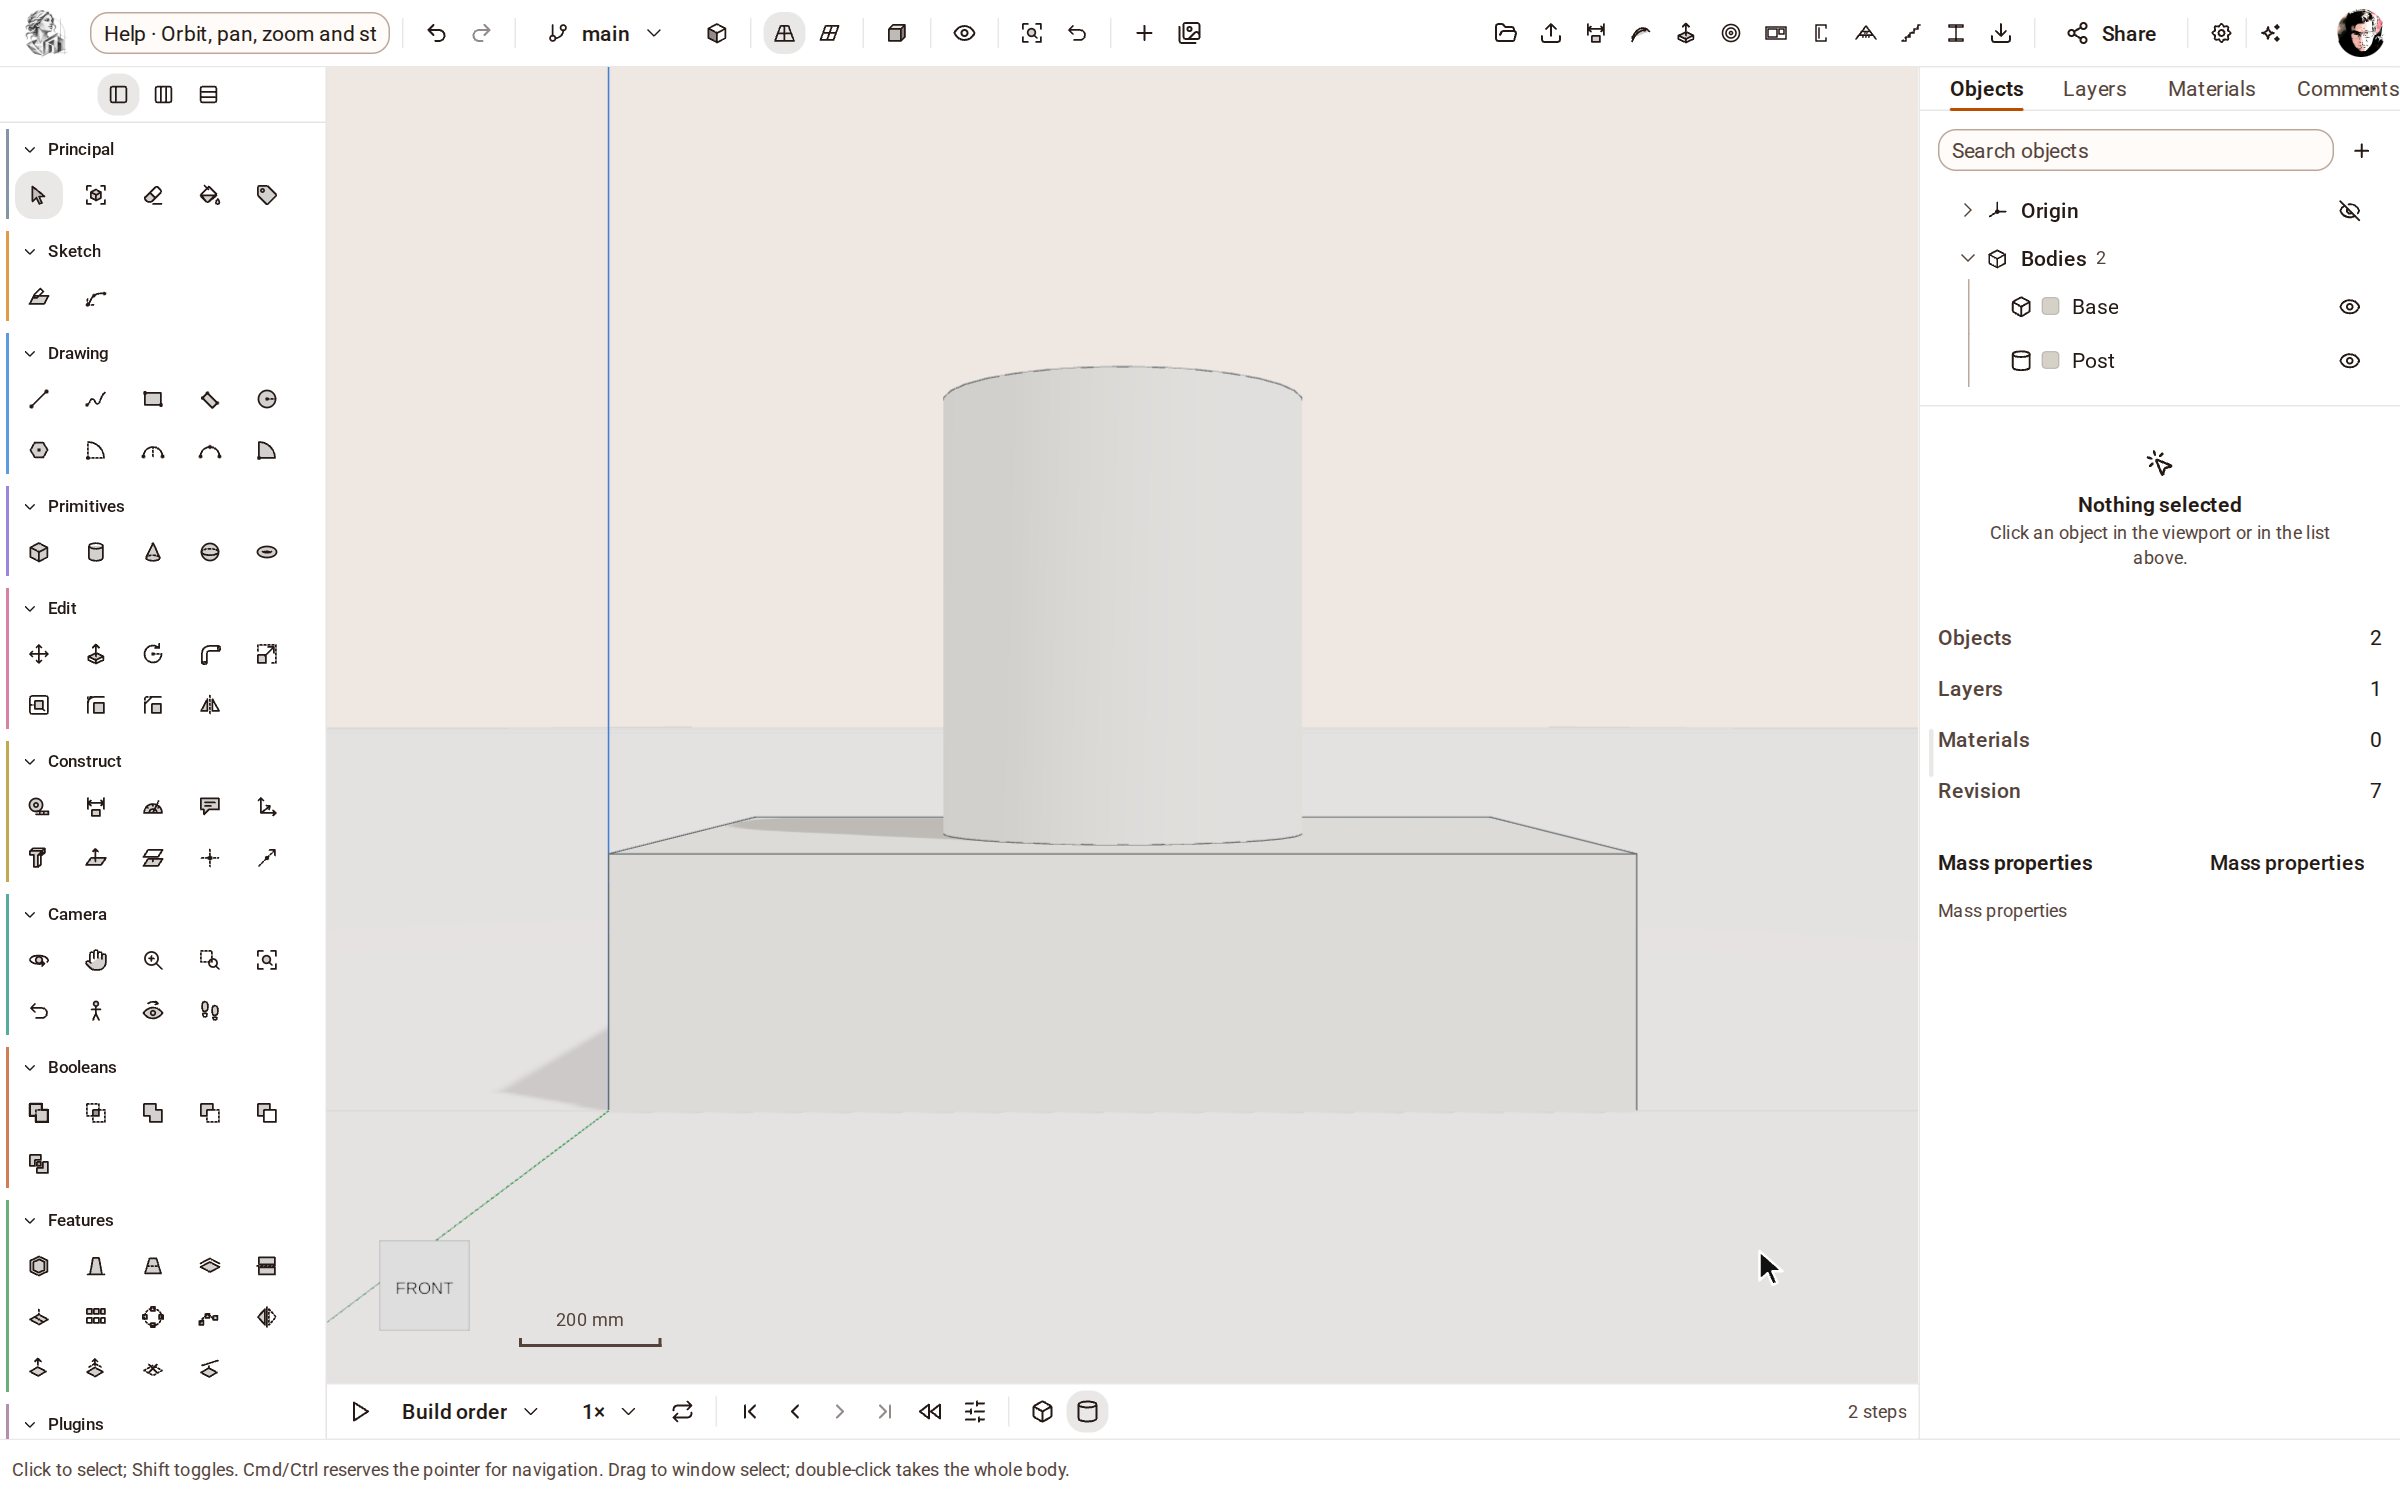Pick the Eraser tool in Principal
This screenshot has height=1500, width=2400.
click(x=153, y=195)
